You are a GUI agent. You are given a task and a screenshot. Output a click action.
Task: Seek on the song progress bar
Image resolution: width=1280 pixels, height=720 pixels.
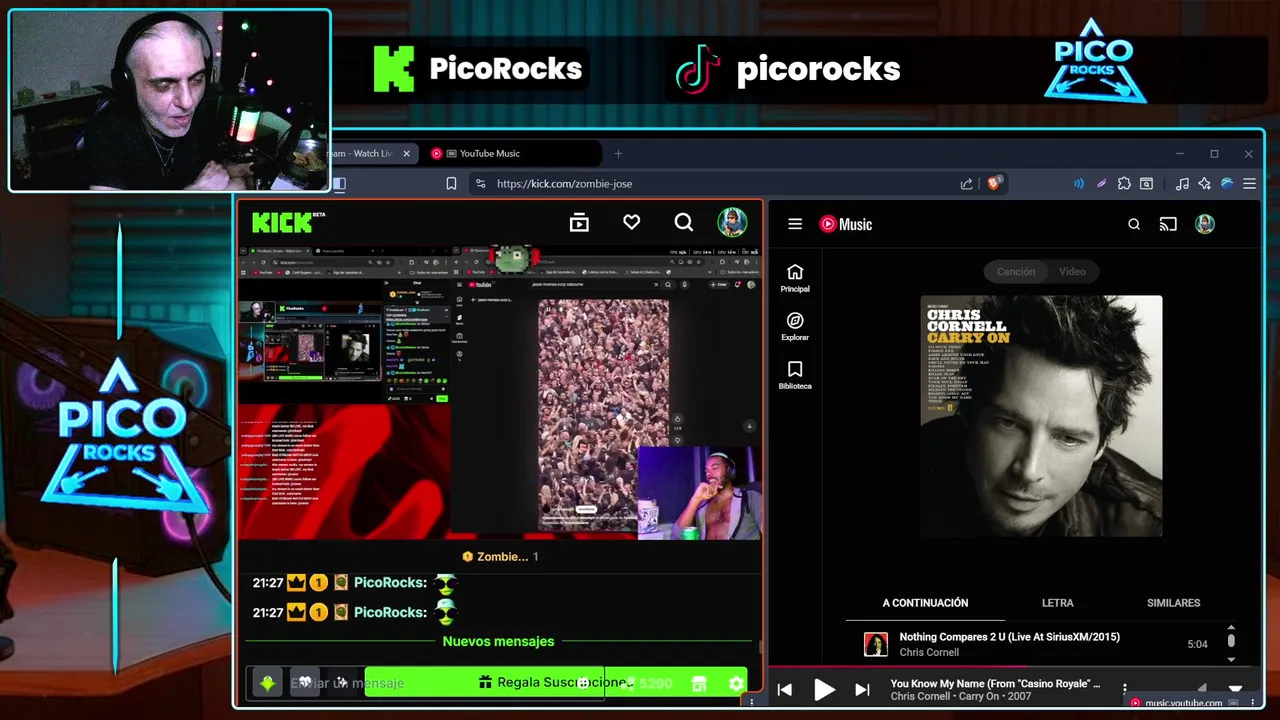point(1016,667)
